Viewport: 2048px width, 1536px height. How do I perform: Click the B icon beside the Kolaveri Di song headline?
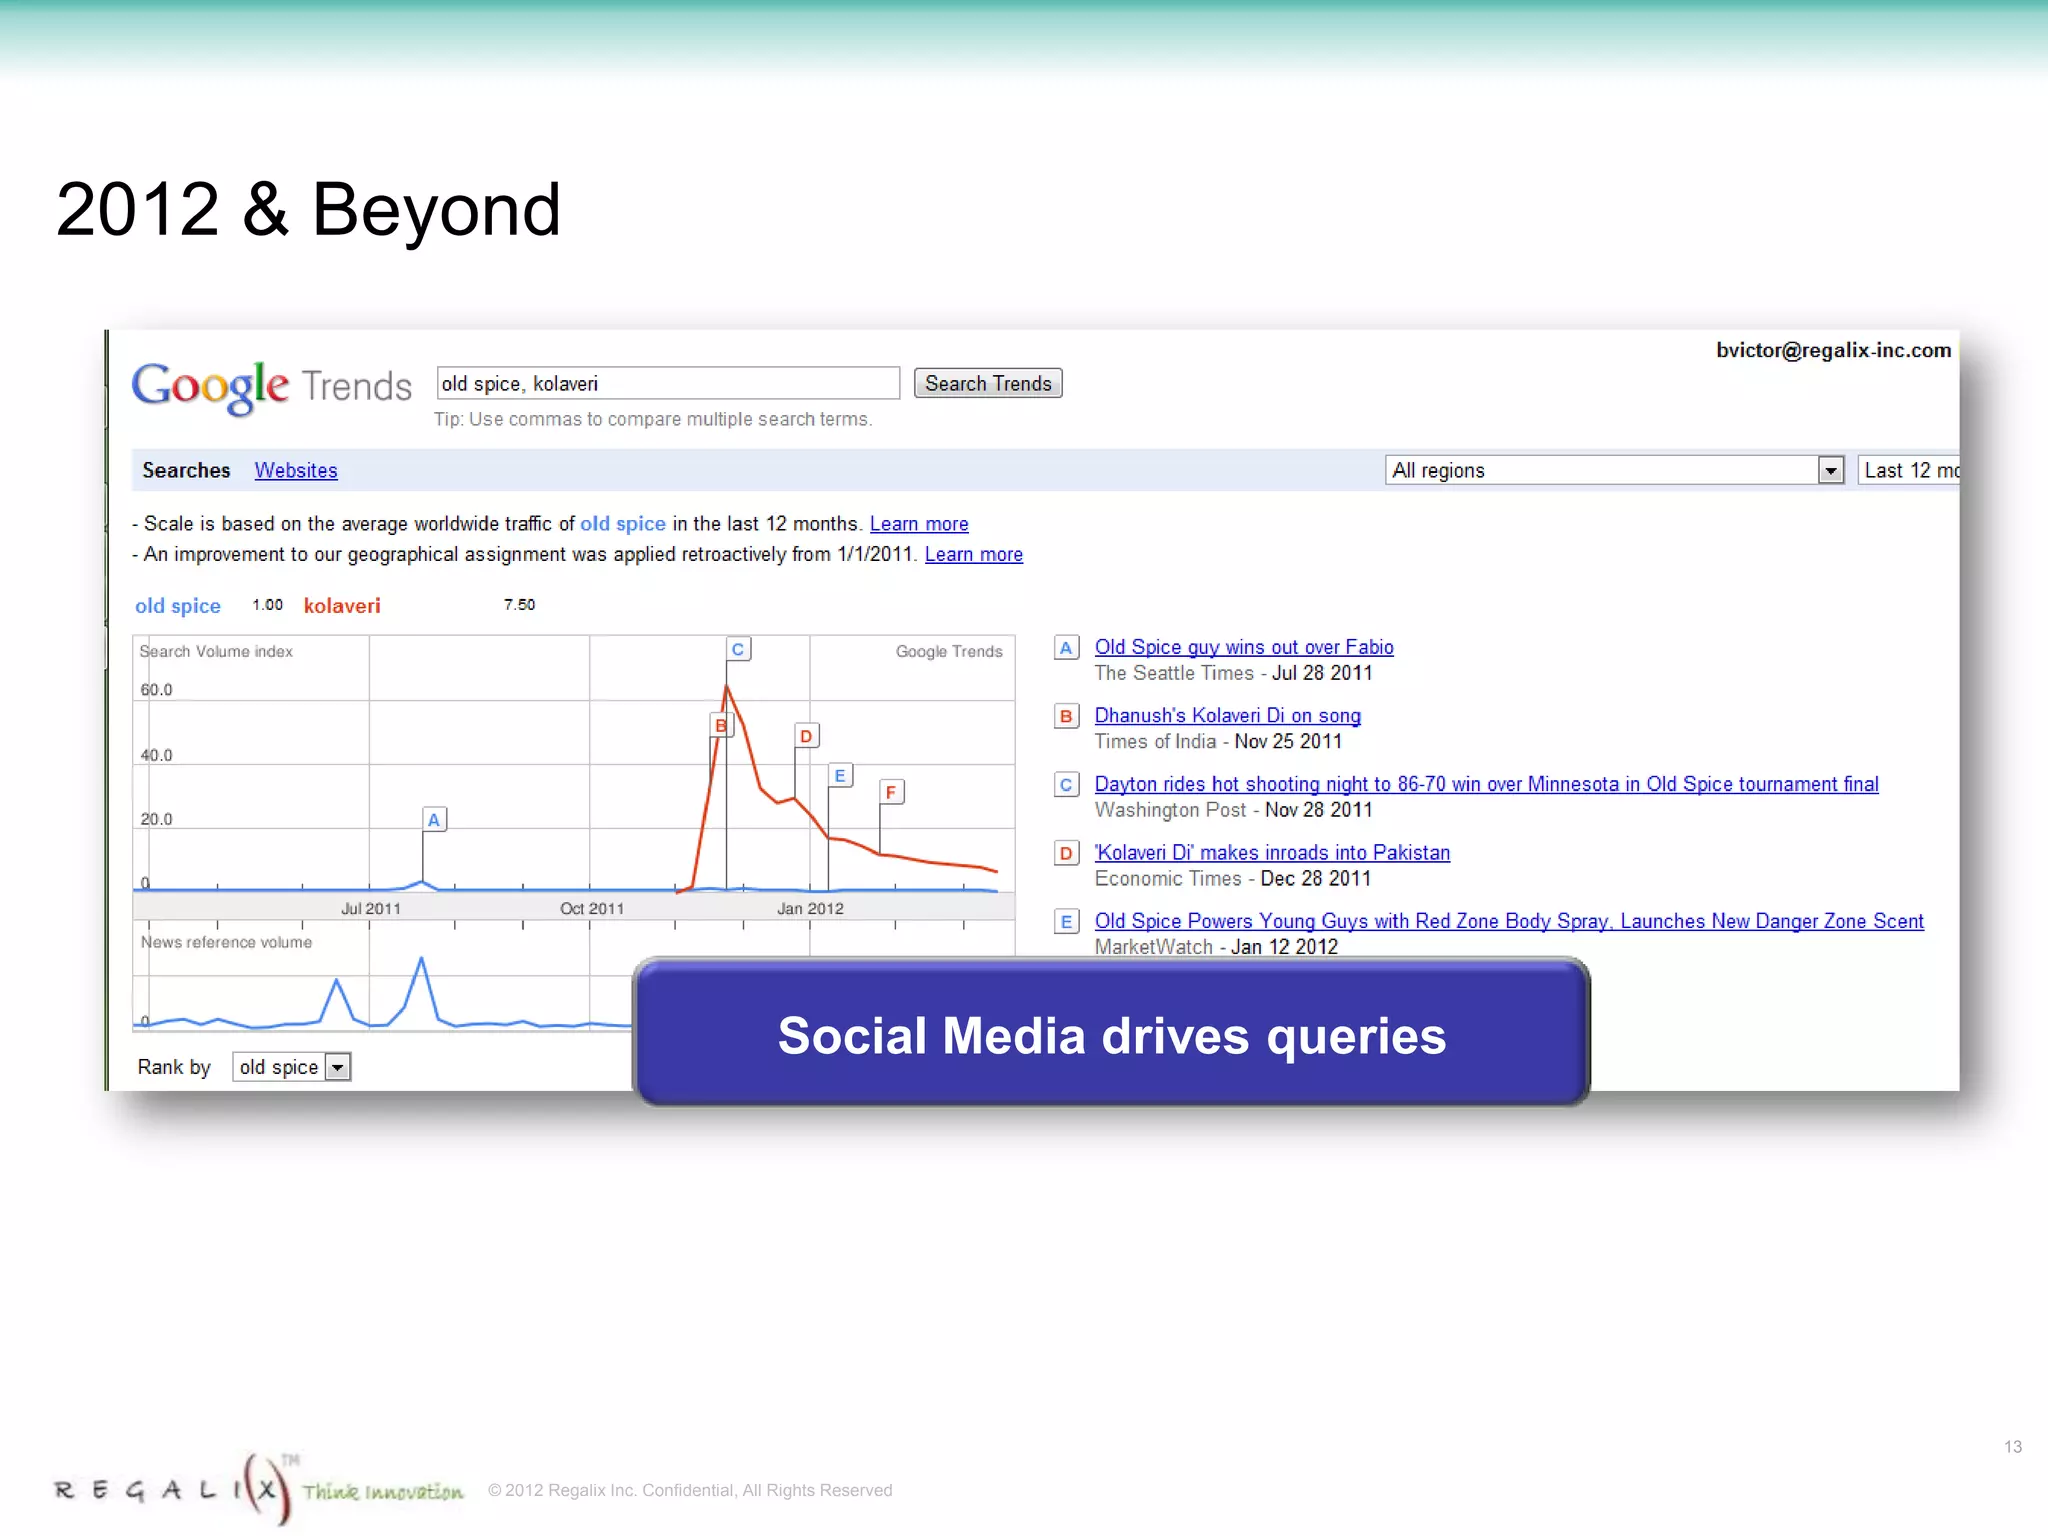pos(1066,716)
